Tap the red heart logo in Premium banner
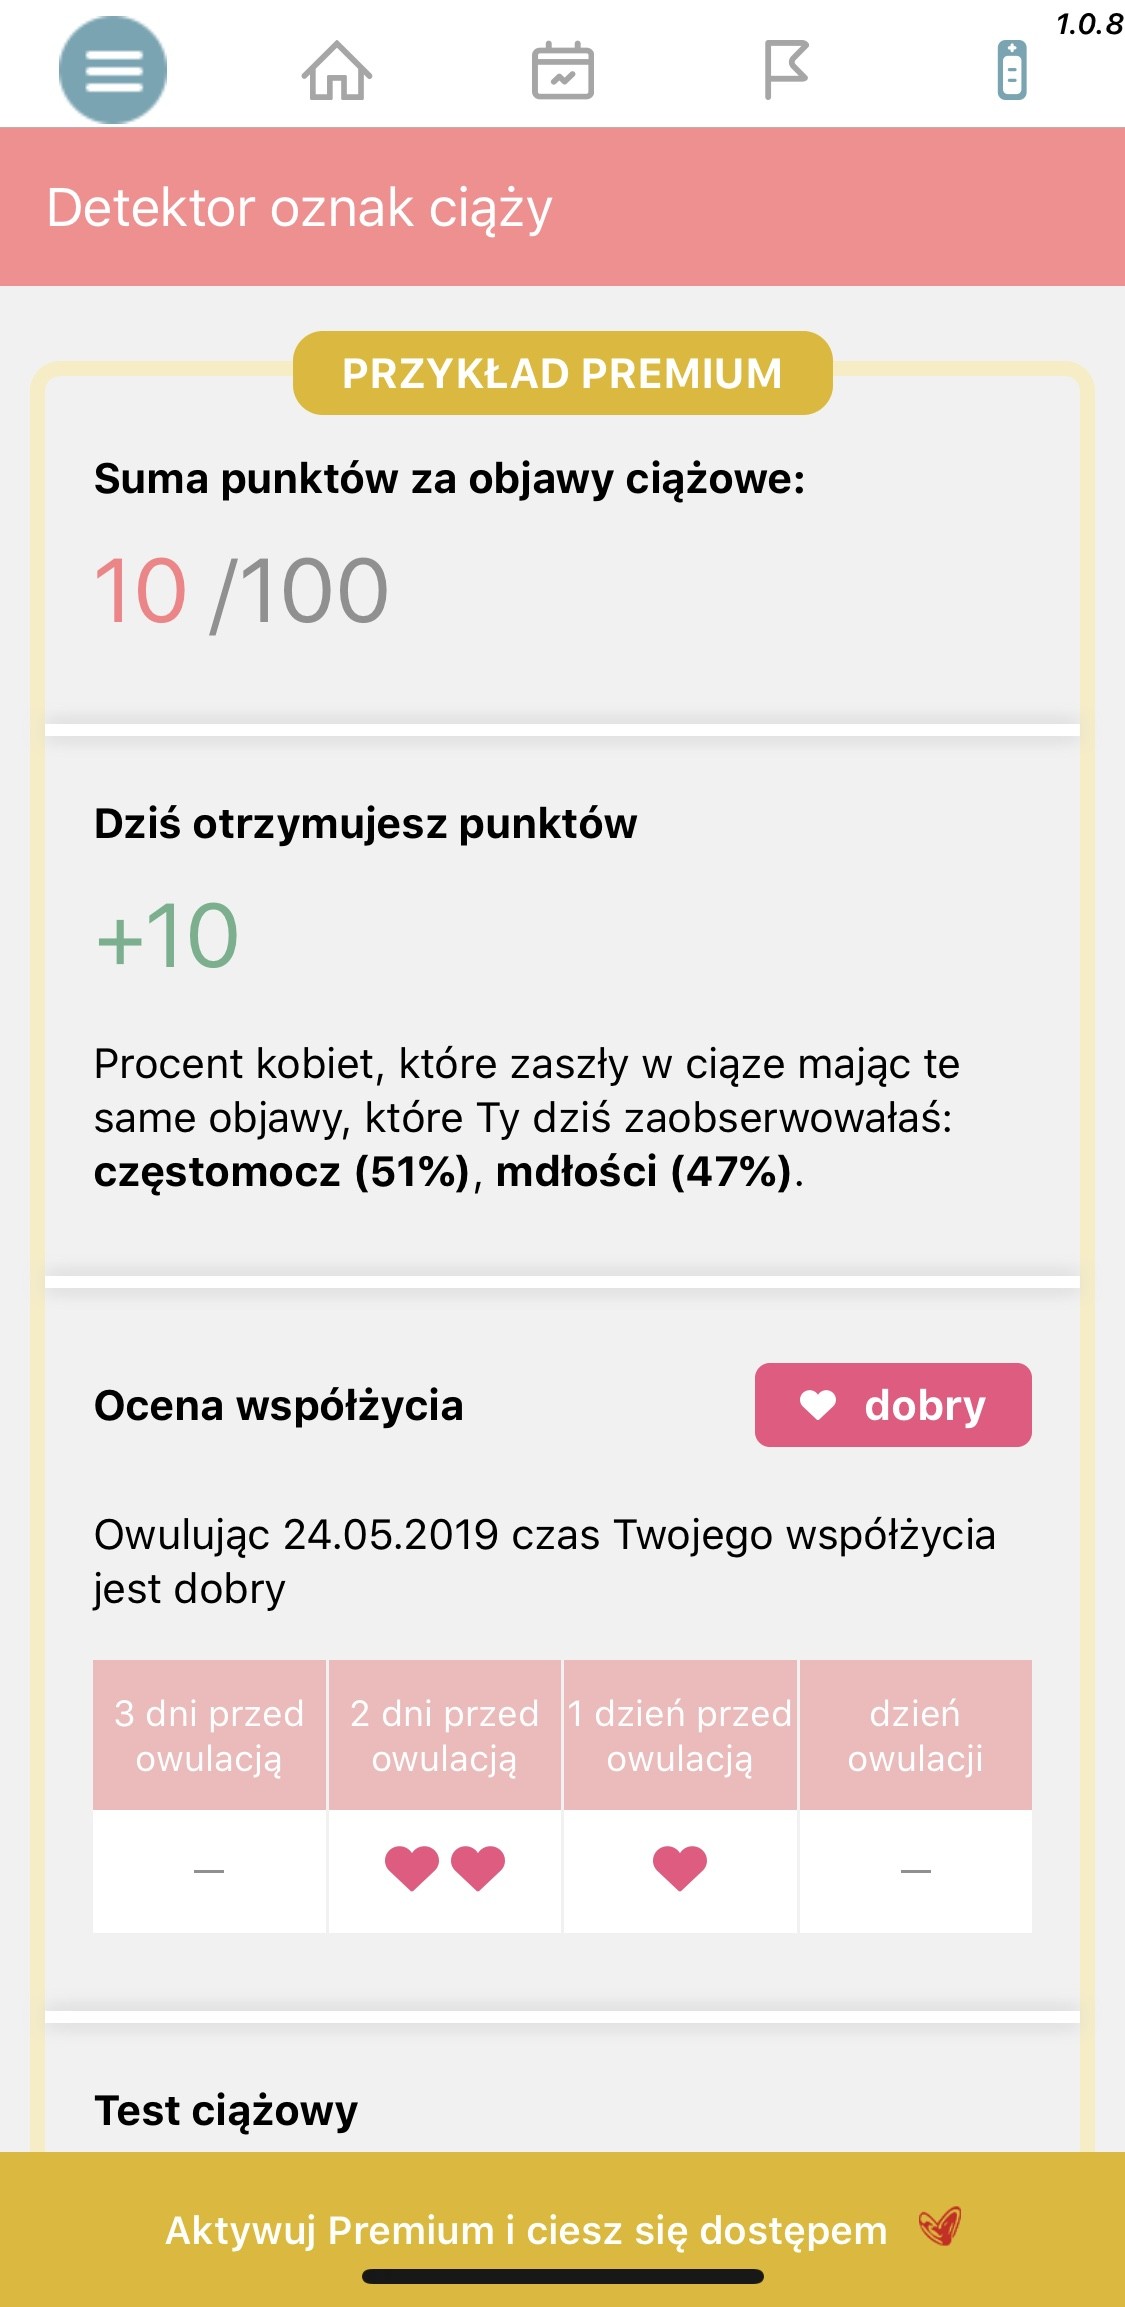The image size is (1125, 2307). (940, 2226)
